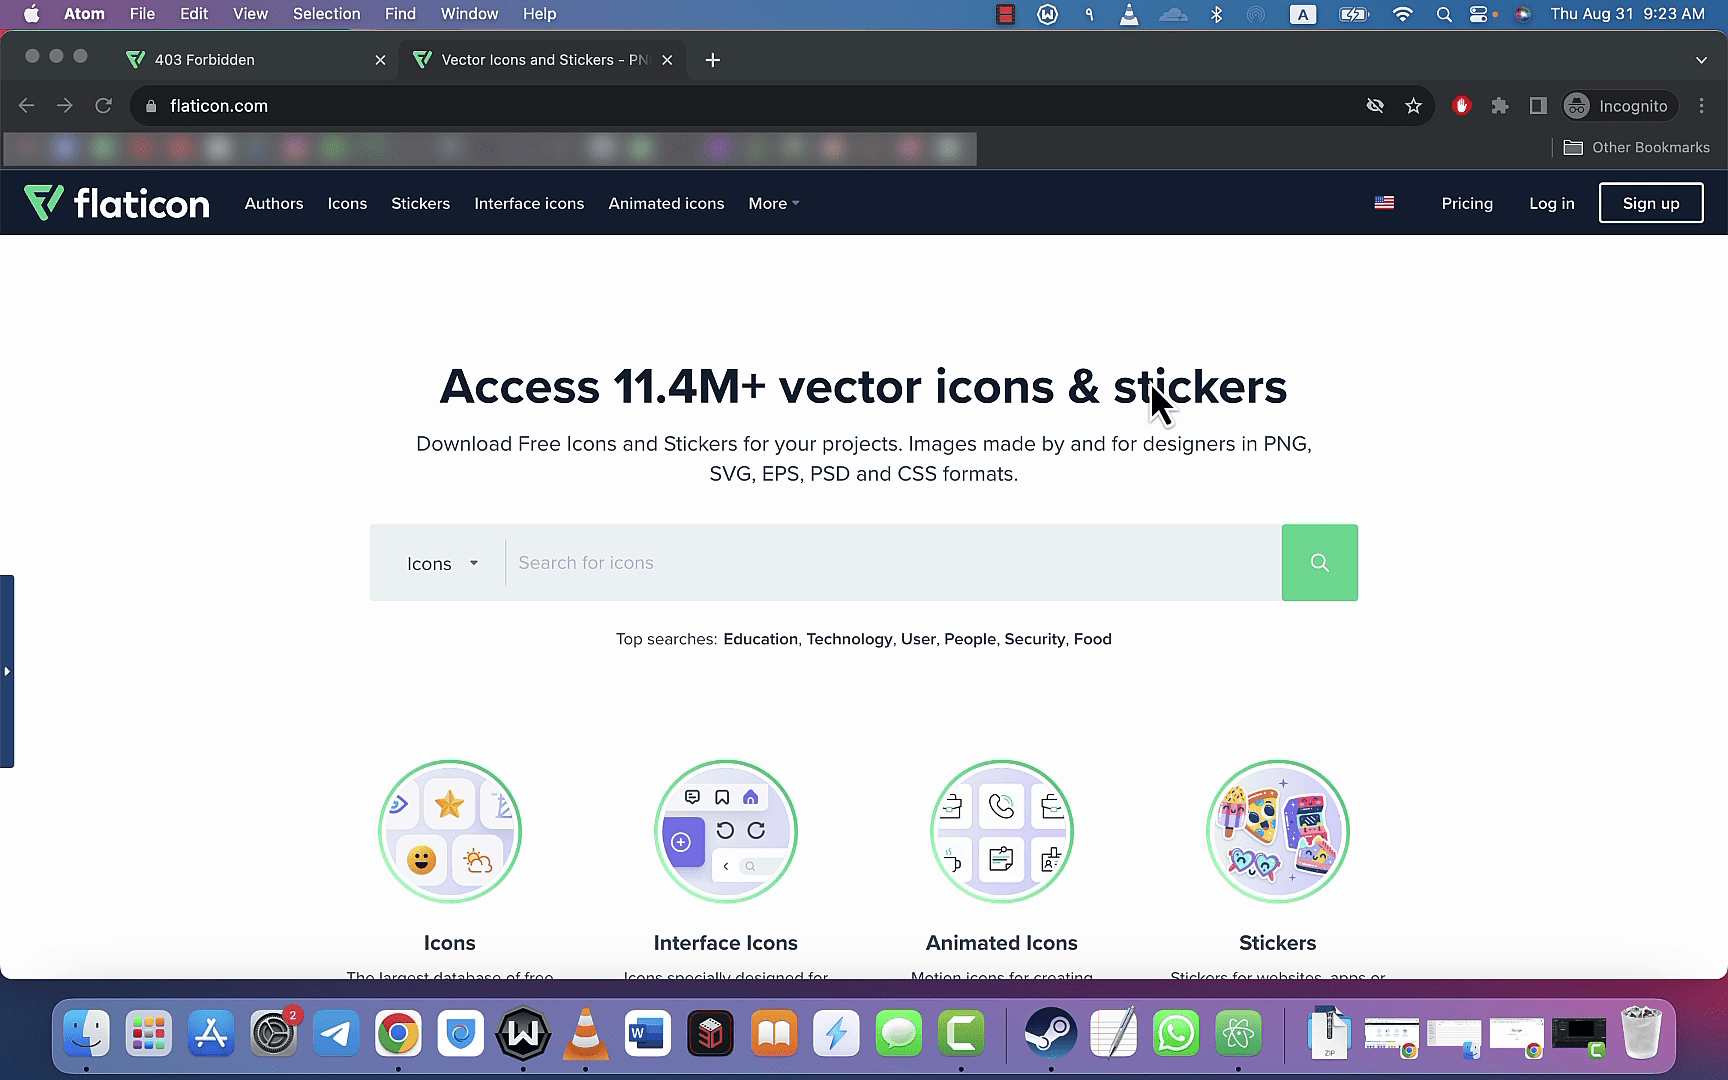Switch to the 403 Forbidden tab
Viewport: 1728px width, 1080px height.
coord(256,60)
